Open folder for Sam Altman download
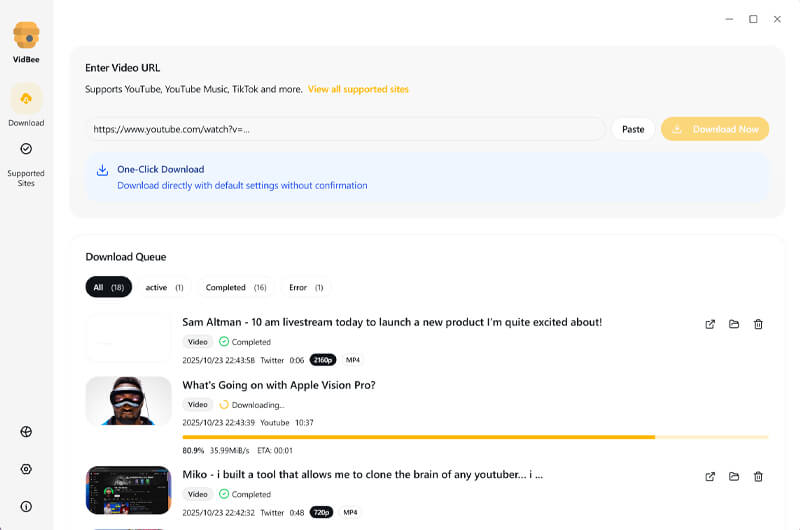This screenshot has height=530, width=800. click(734, 324)
